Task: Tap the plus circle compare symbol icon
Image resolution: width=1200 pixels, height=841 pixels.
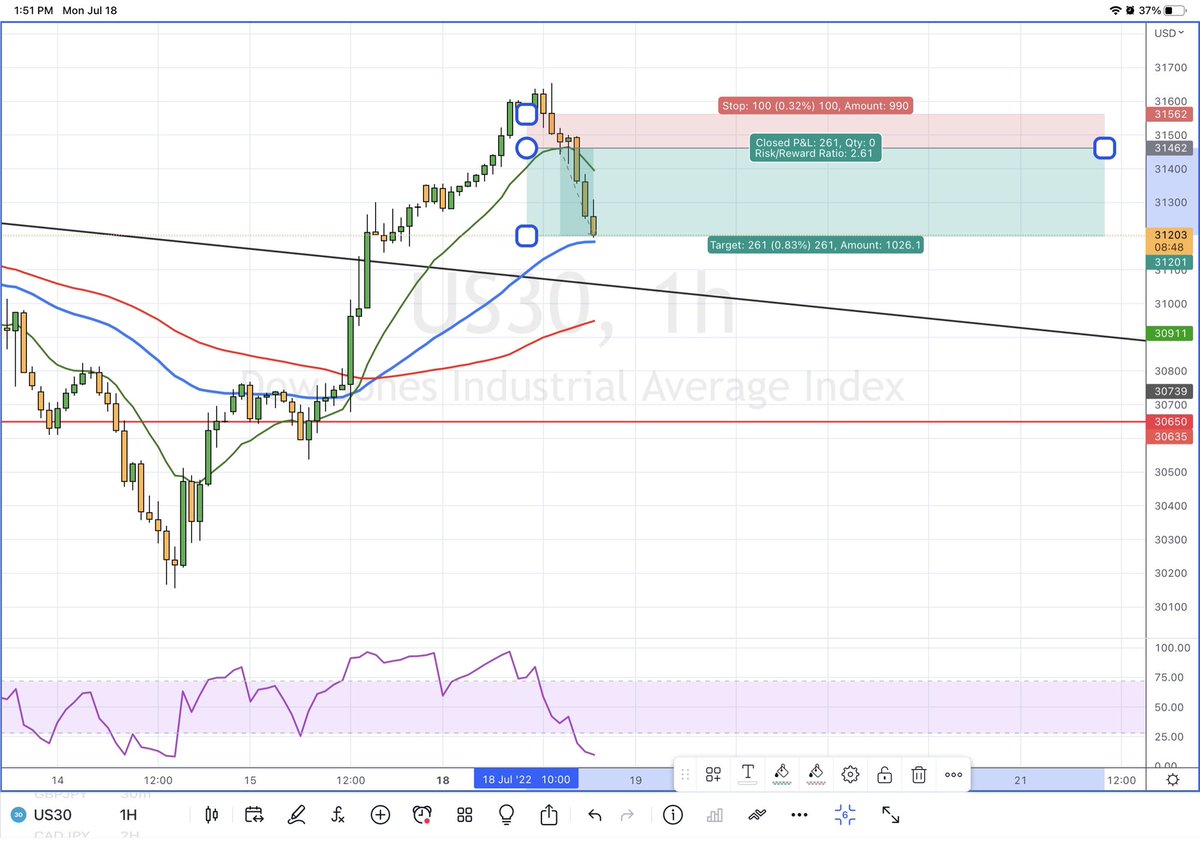Action: 380,815
